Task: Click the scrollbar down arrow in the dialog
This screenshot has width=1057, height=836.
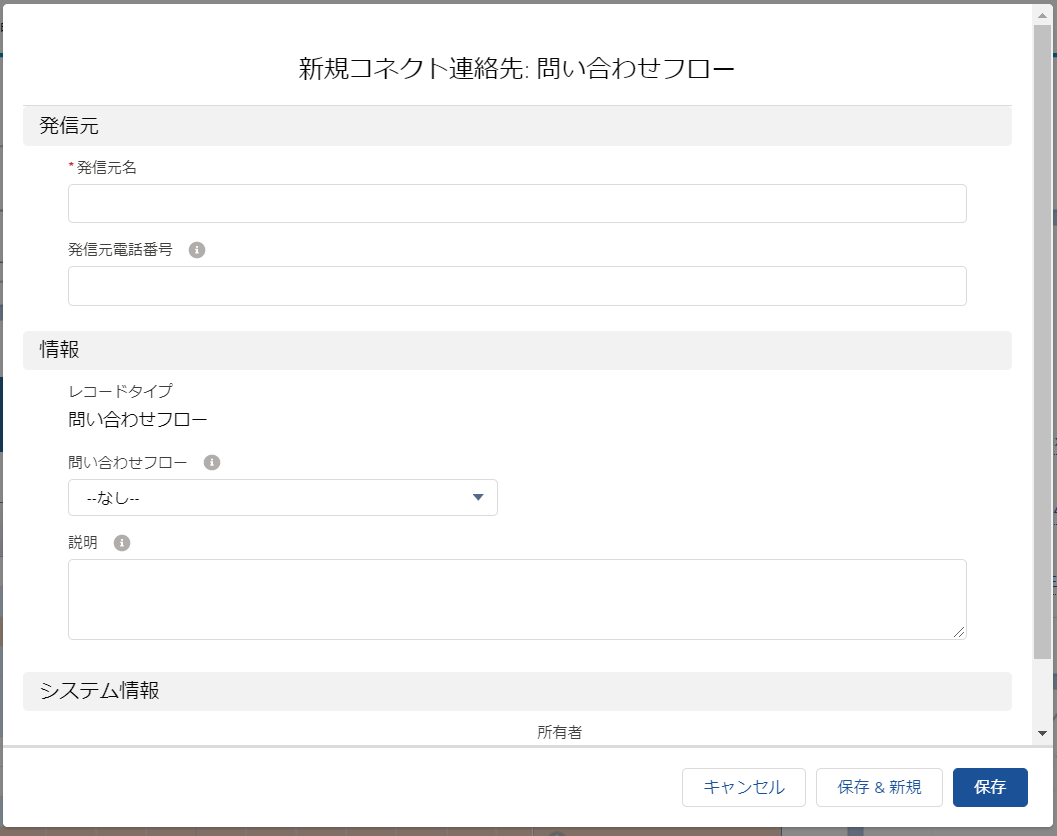Action: point(1043,731)
